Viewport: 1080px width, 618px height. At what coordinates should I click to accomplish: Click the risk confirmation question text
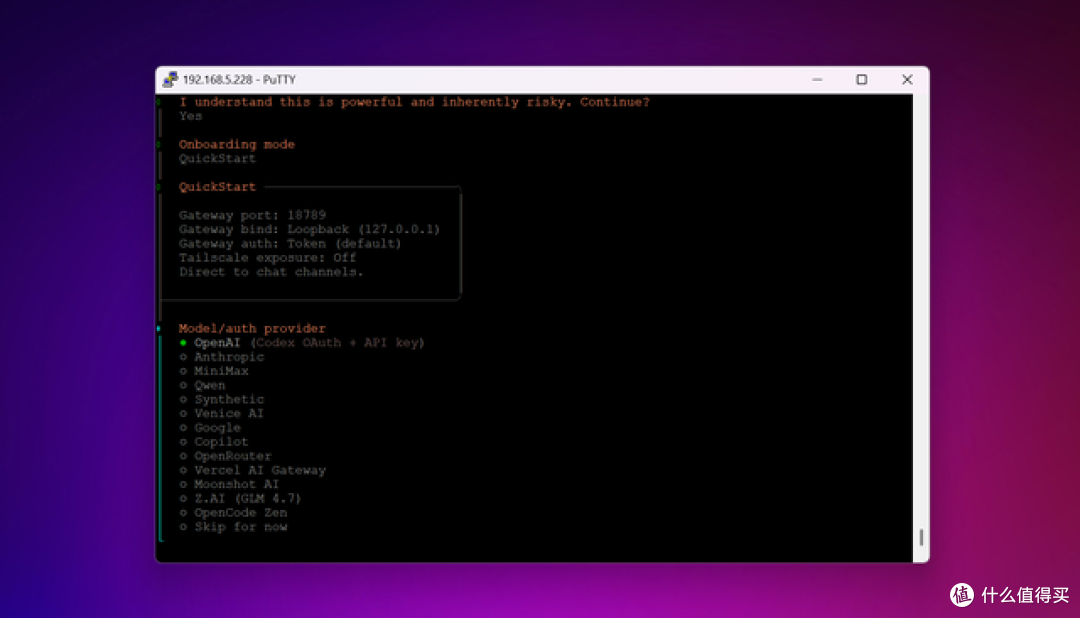click(x=414, y=102)
